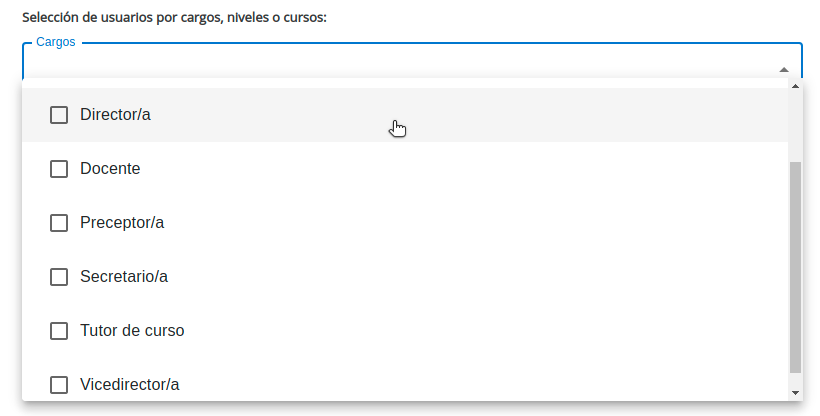Viewport: 820px width, 416px height.
Task: Click the scrollbar down arrow
Action: coord(795,392)
